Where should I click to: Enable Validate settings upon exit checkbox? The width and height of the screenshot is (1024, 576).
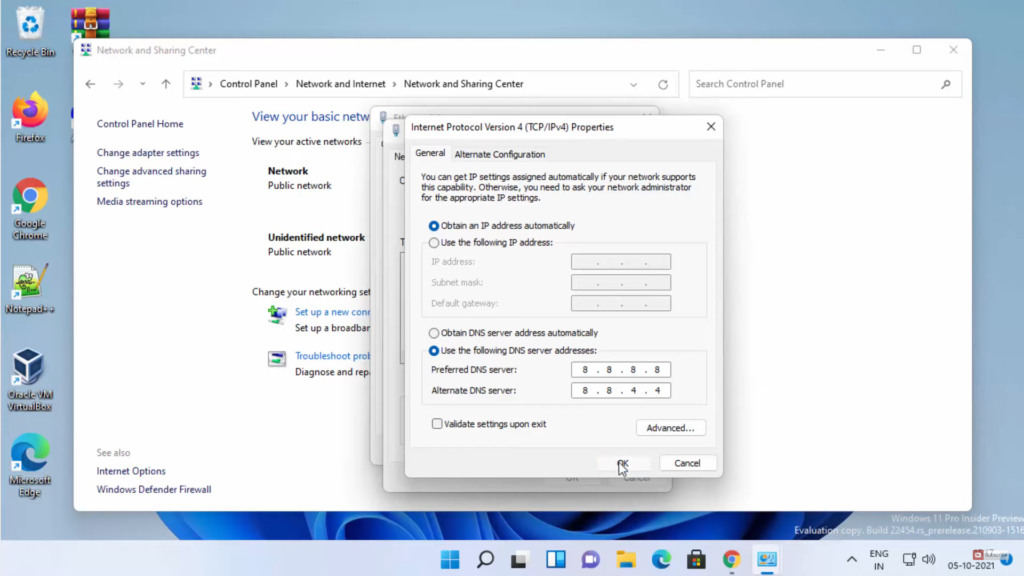coord(437,424)
